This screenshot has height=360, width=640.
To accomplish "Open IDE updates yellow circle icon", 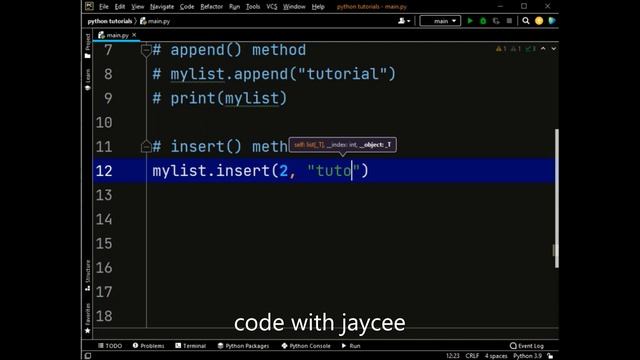I will click(539, 21).
